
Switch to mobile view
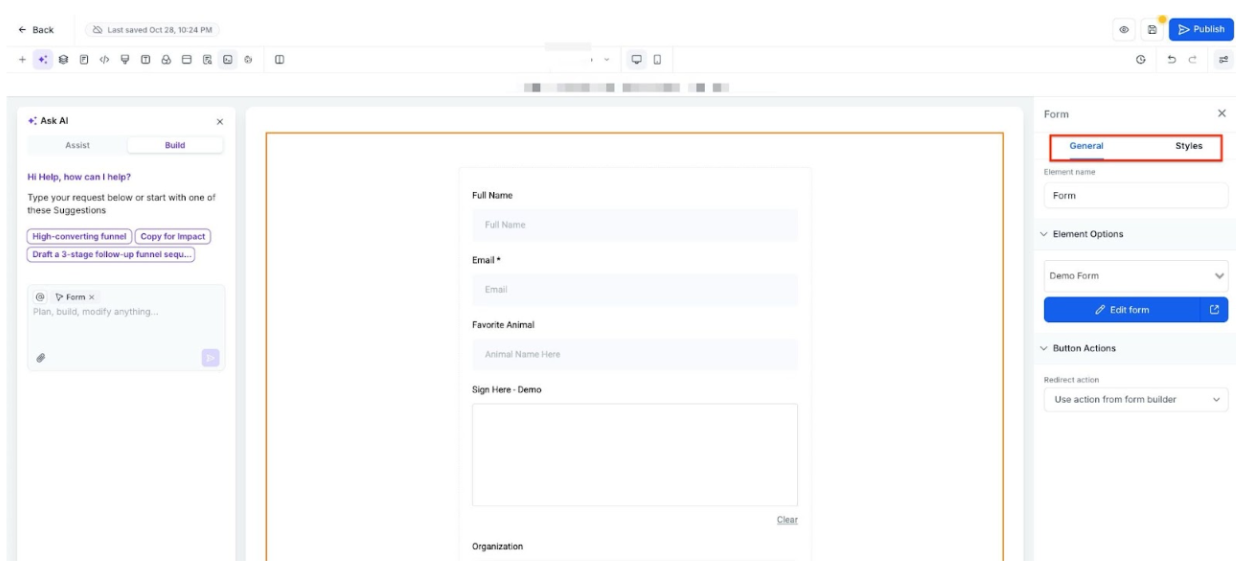point(657,60)
